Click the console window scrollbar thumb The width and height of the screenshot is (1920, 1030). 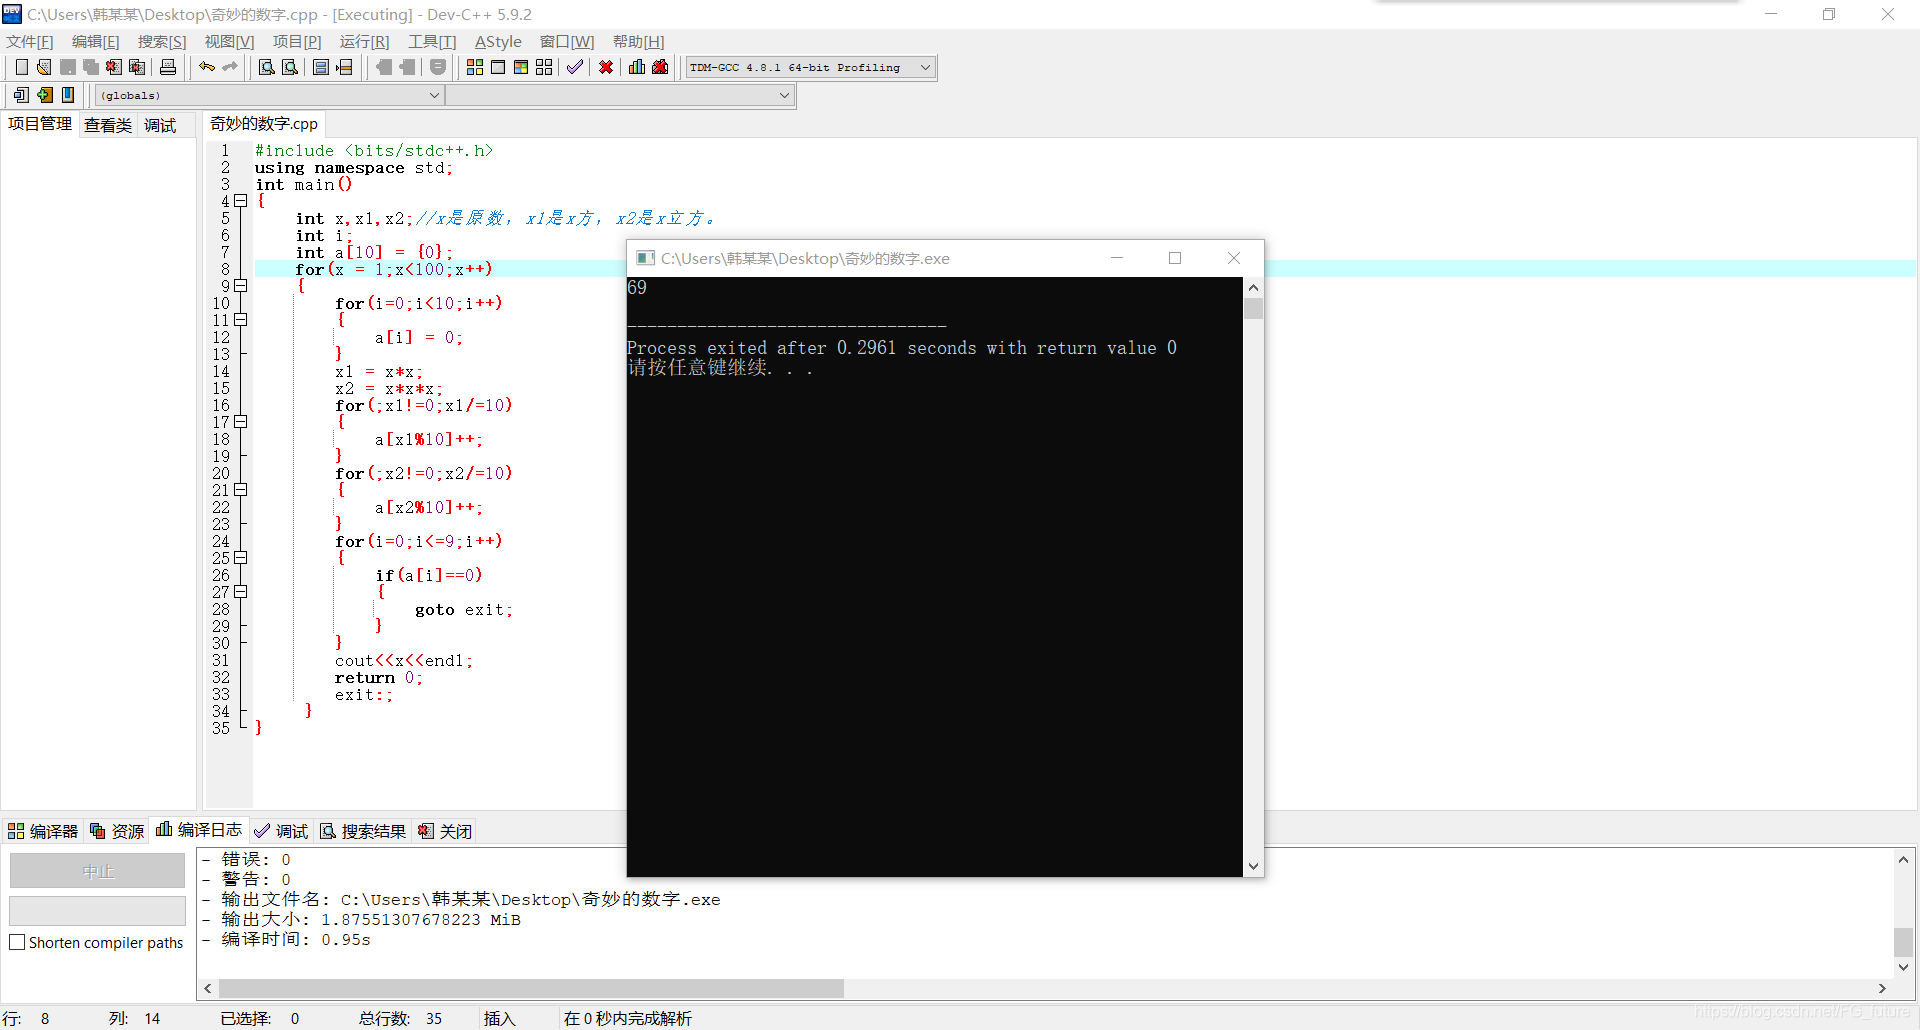coord(1253,308)
